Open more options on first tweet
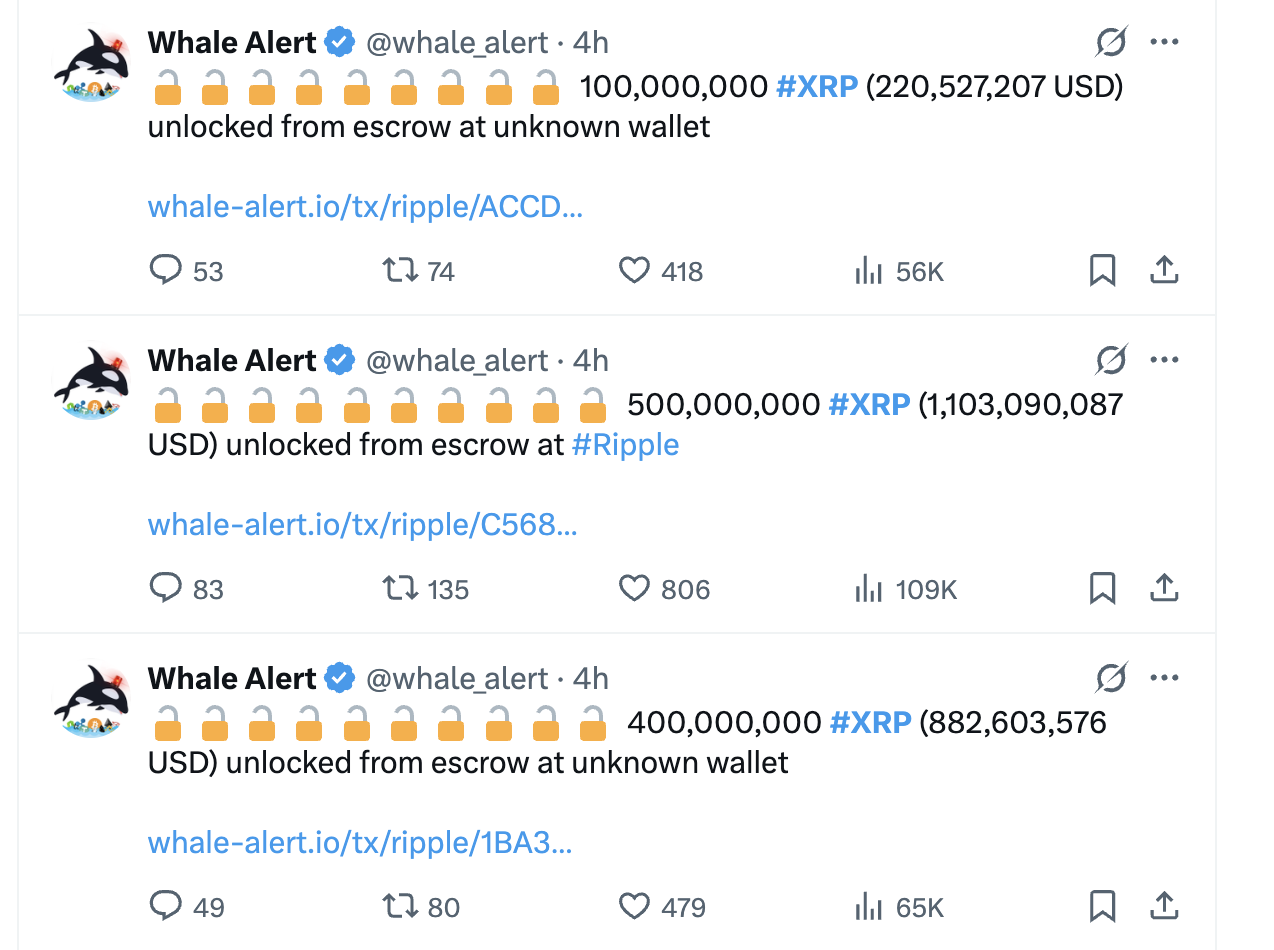This screenshot has height=950, width=1274. pos(1165,42)
